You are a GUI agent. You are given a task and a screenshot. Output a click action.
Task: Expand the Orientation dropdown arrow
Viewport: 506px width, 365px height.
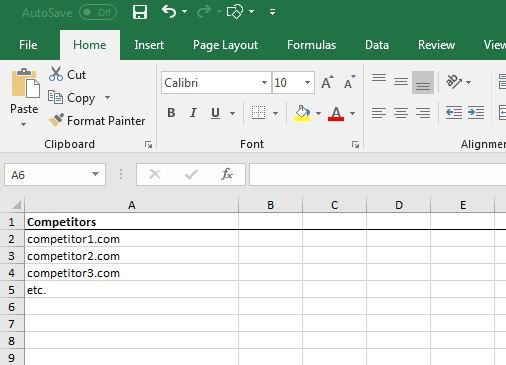(468, 82)
